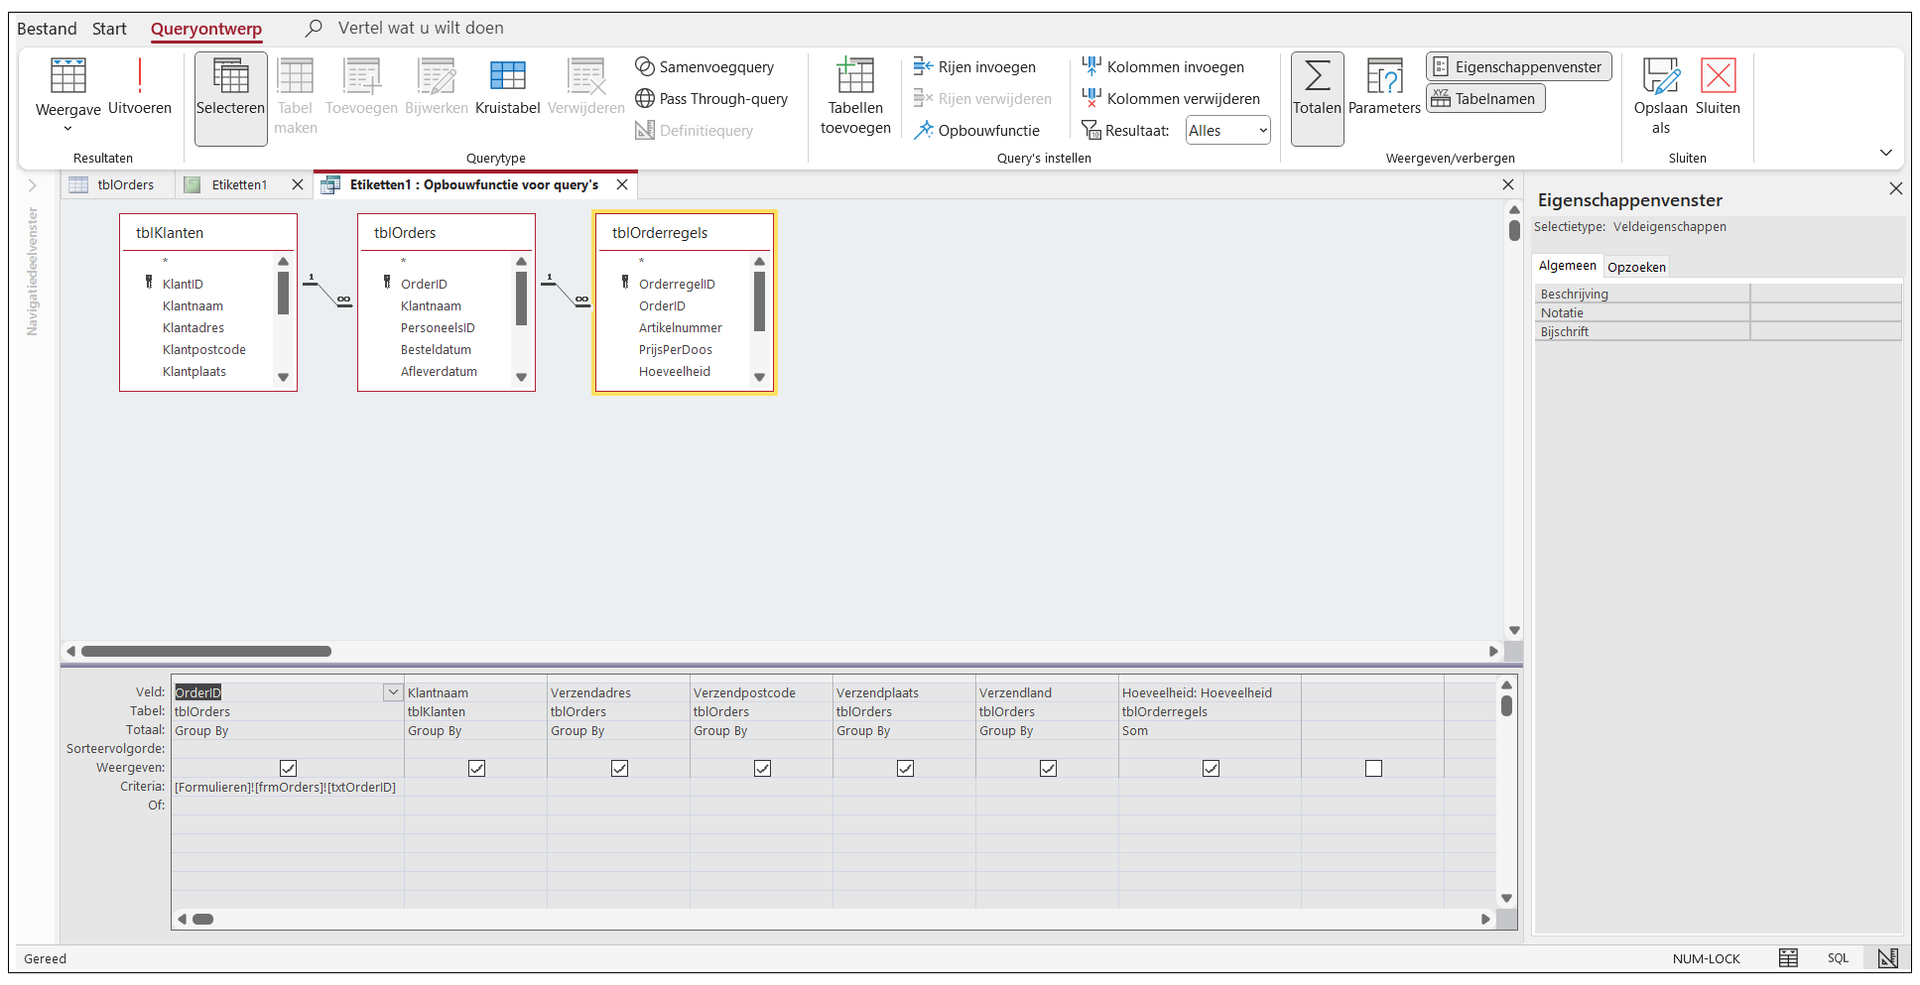
Task: Click Kolommen verwijderen
Action: [1171, 99]
